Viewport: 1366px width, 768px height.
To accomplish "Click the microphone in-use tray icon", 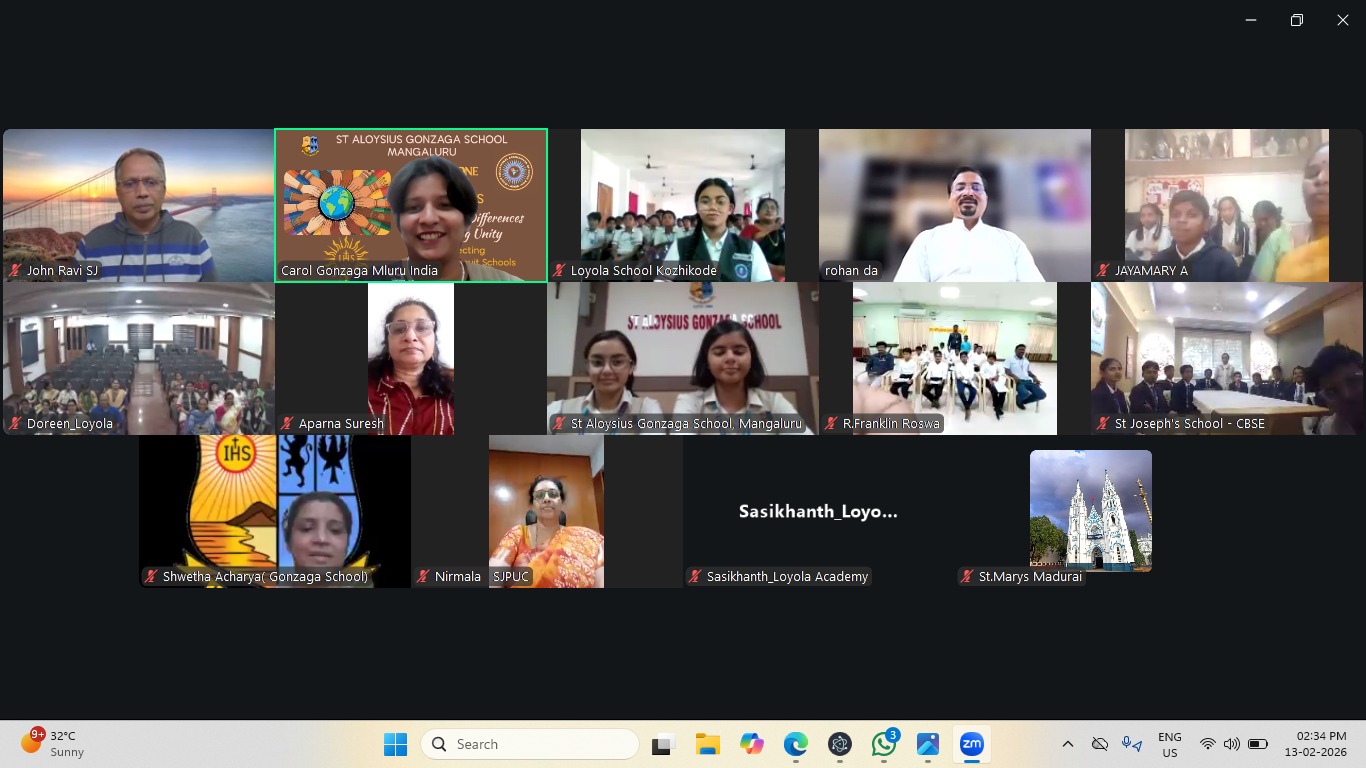I will tap(1131, 744).
